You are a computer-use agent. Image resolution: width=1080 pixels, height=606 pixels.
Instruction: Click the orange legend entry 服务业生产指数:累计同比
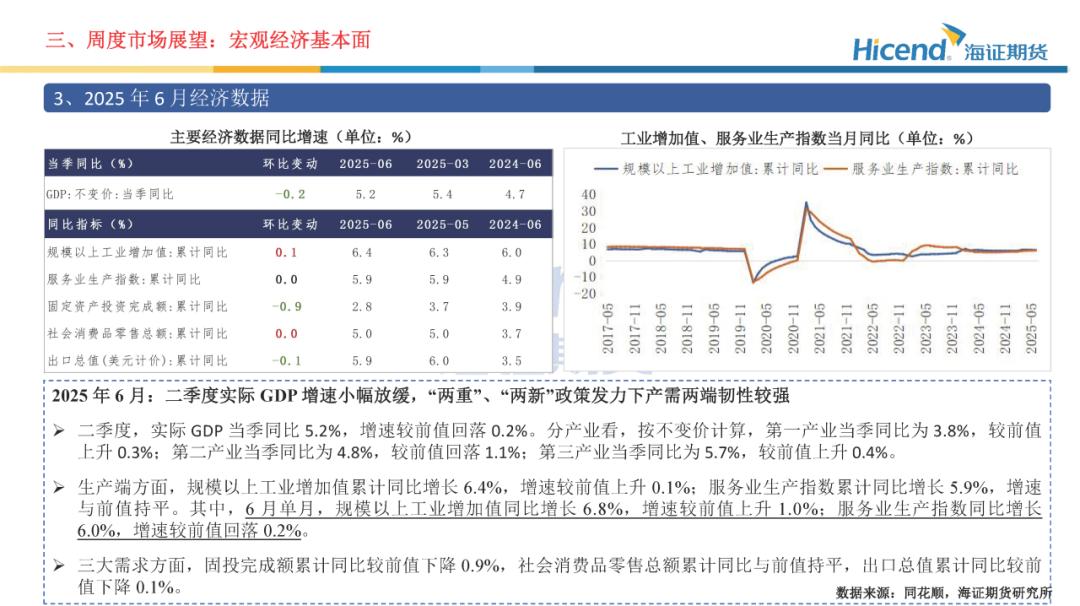pyautogui.click(x=921, y=169)
